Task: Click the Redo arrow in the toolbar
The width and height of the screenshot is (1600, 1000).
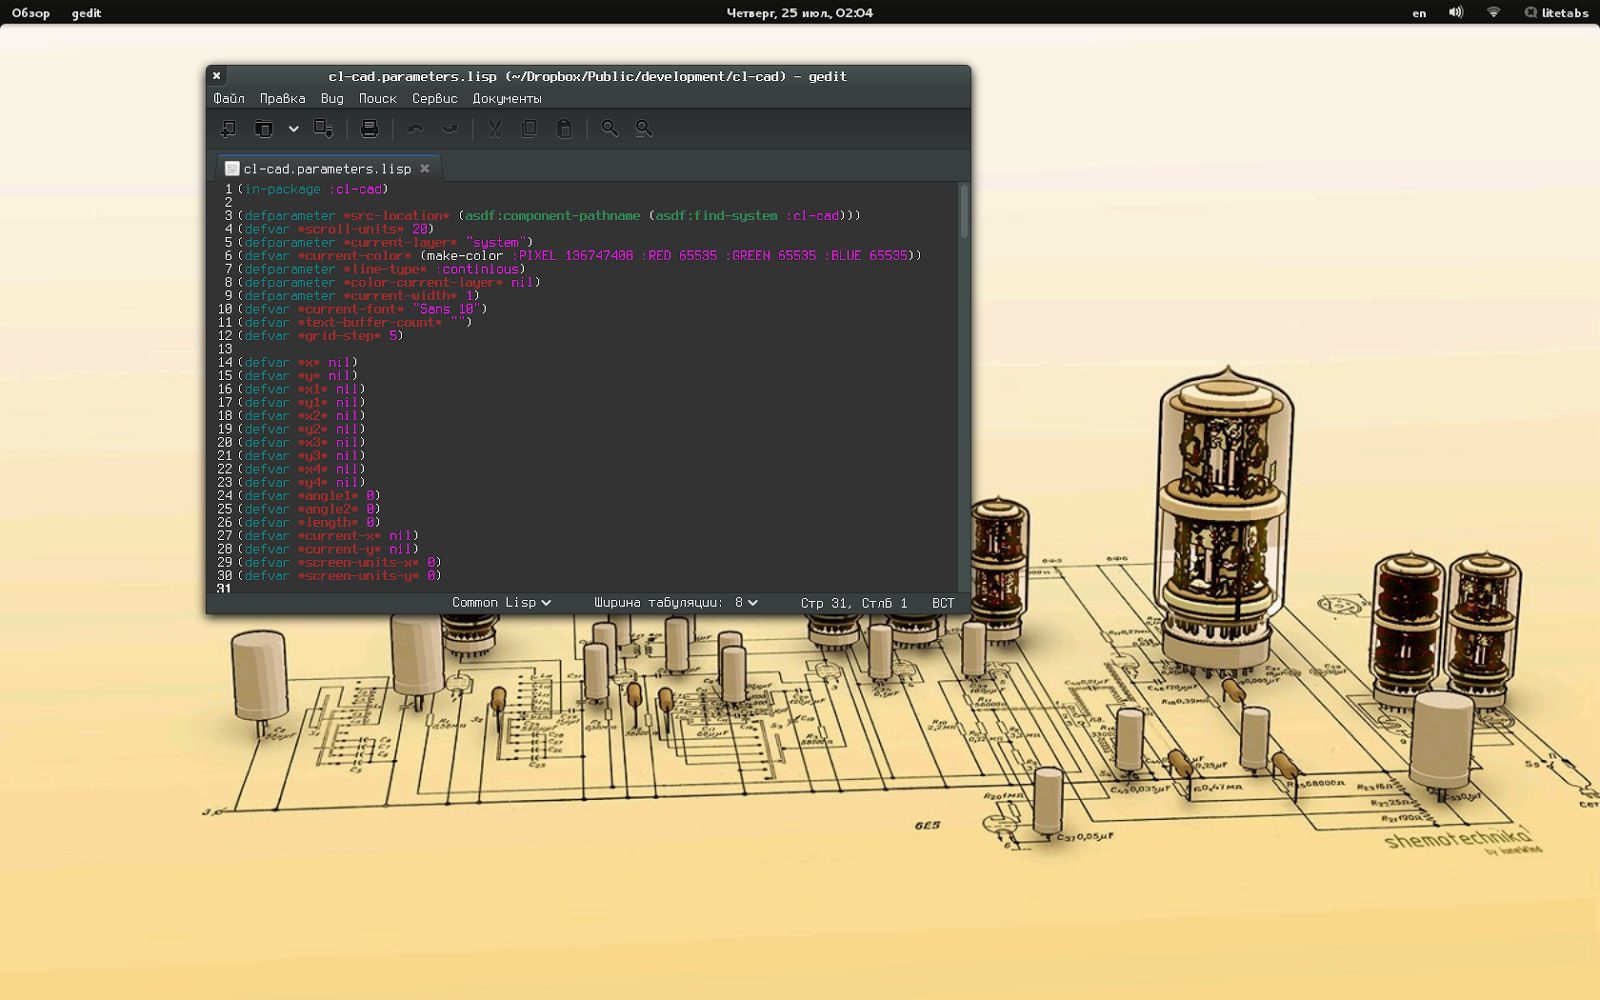Action: point(450,129)
